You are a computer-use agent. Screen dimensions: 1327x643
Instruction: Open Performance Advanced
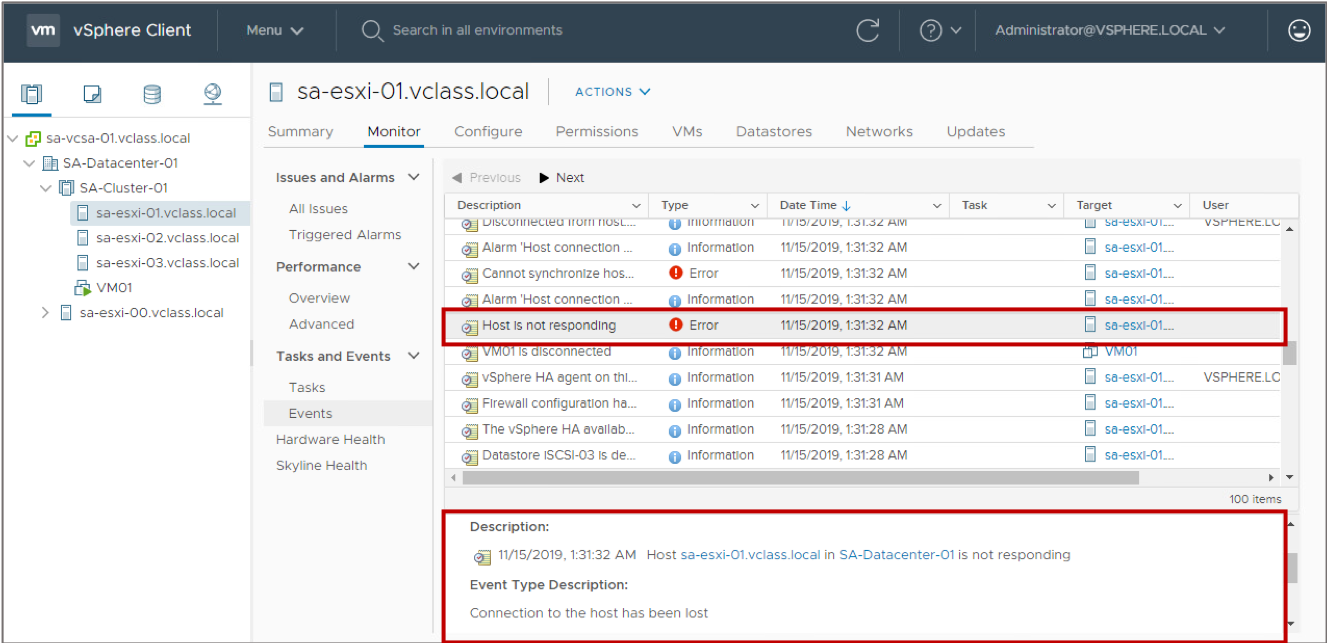click(x=322, y=324)
